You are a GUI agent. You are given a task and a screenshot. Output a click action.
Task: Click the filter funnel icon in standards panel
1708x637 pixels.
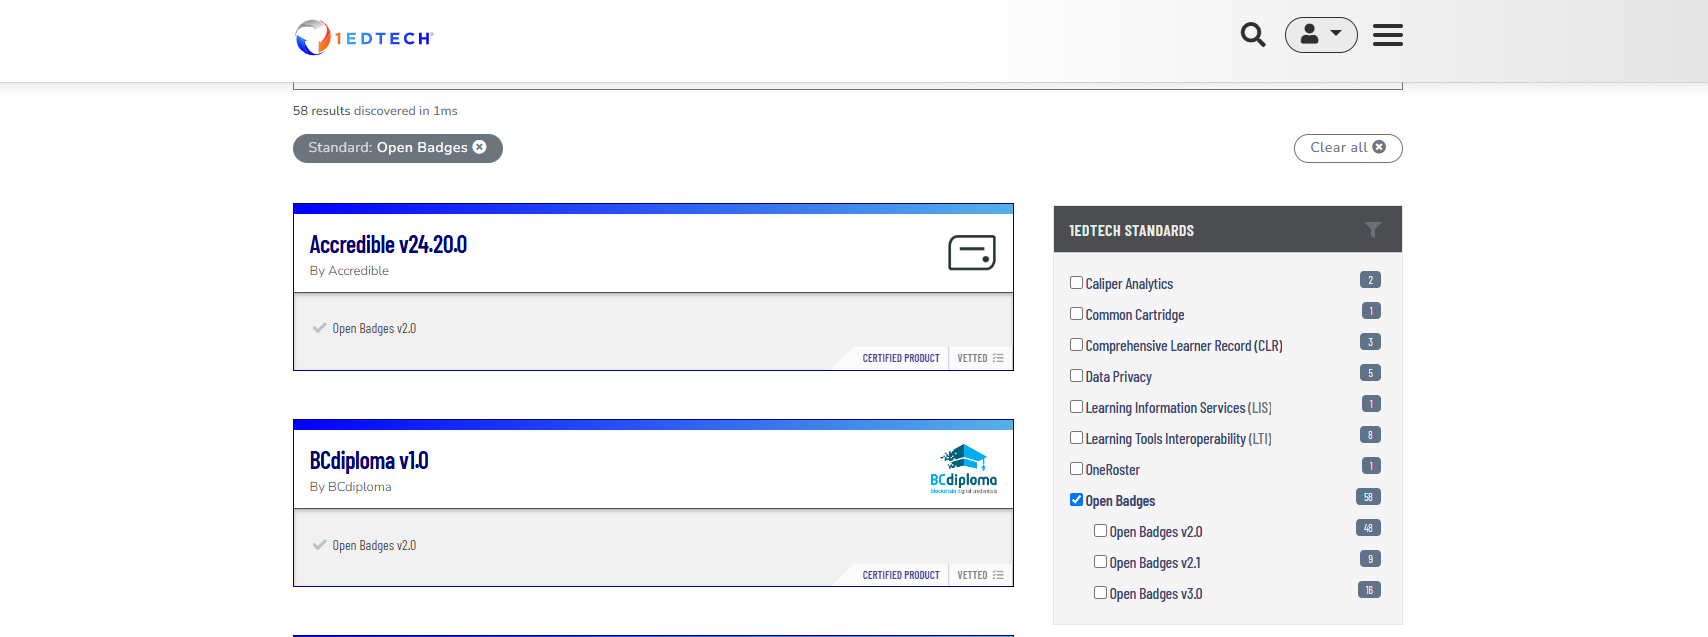(x=1373, y=230)
